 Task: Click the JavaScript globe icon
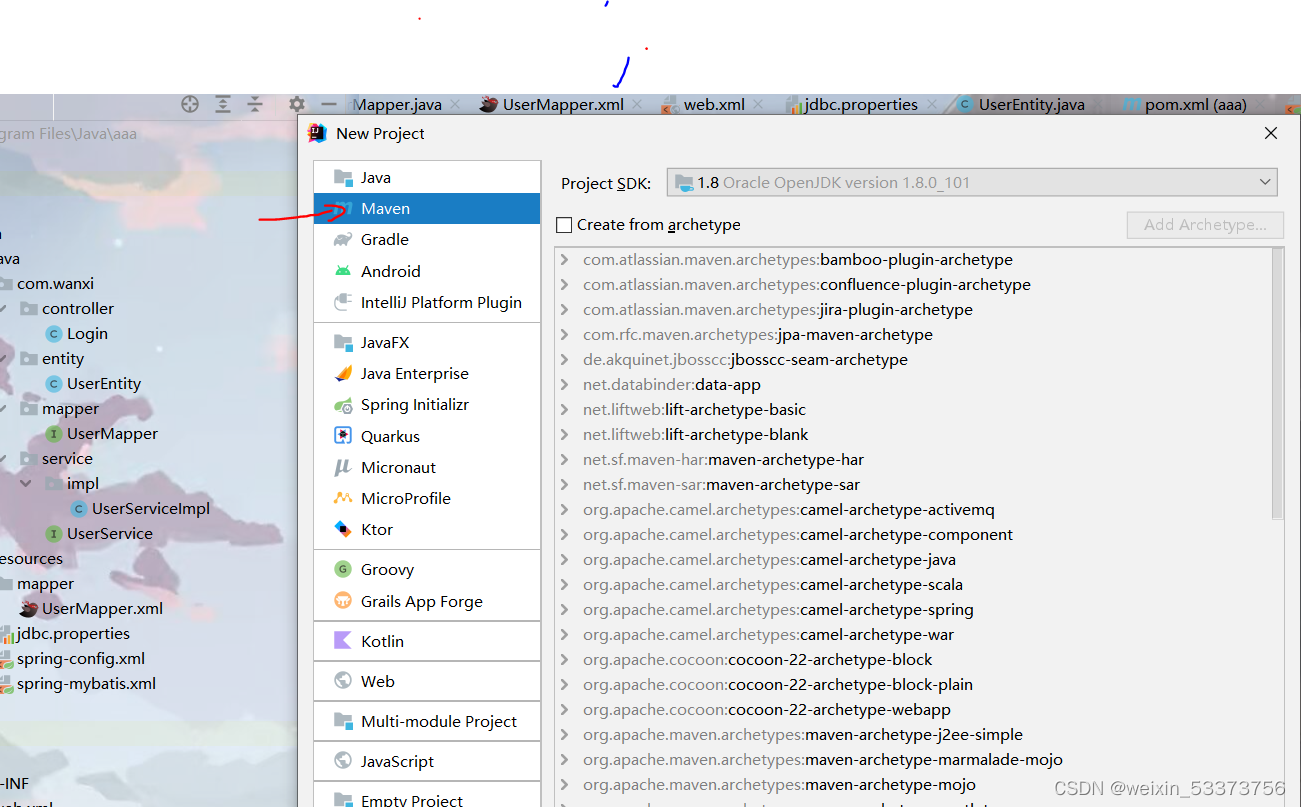pos(343,761)
